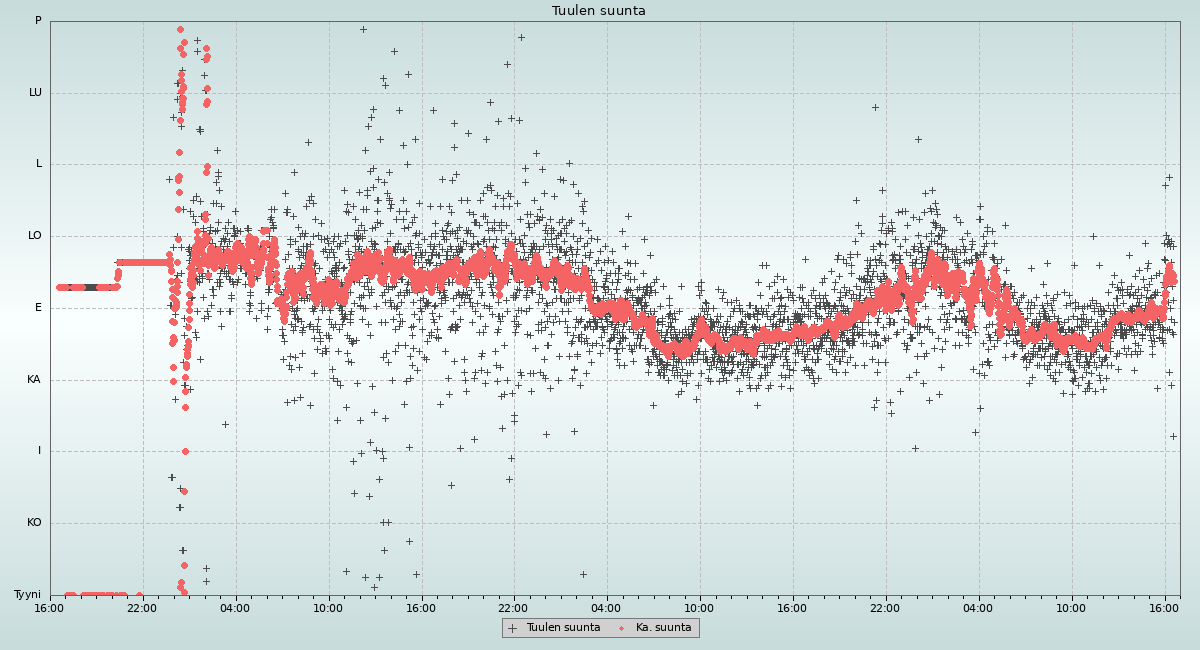Click the first '22:00' time label on the x-axis
Image resolution: width=1200 pixels, height=650 pixels.
click(143, 607)
